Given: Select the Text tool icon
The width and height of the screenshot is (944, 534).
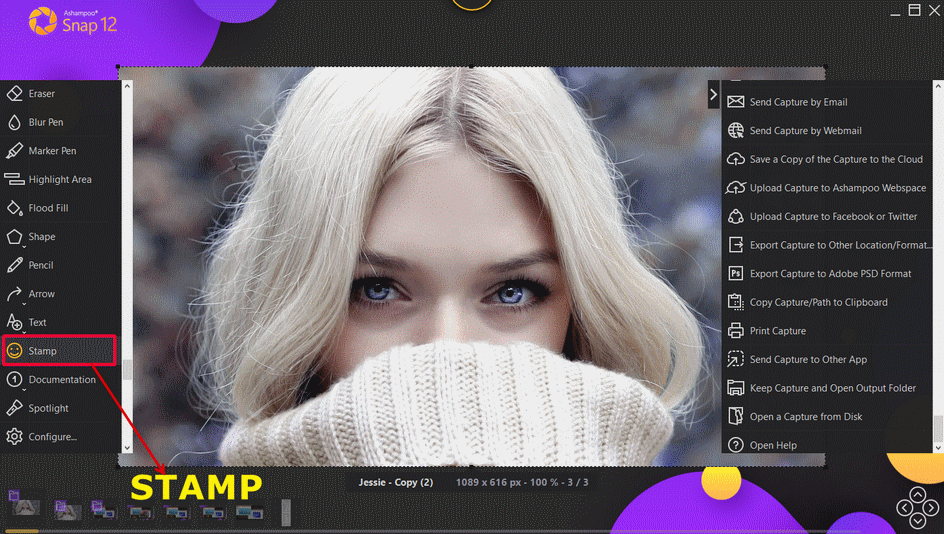Looking at the screenshot, I should 14,323.
